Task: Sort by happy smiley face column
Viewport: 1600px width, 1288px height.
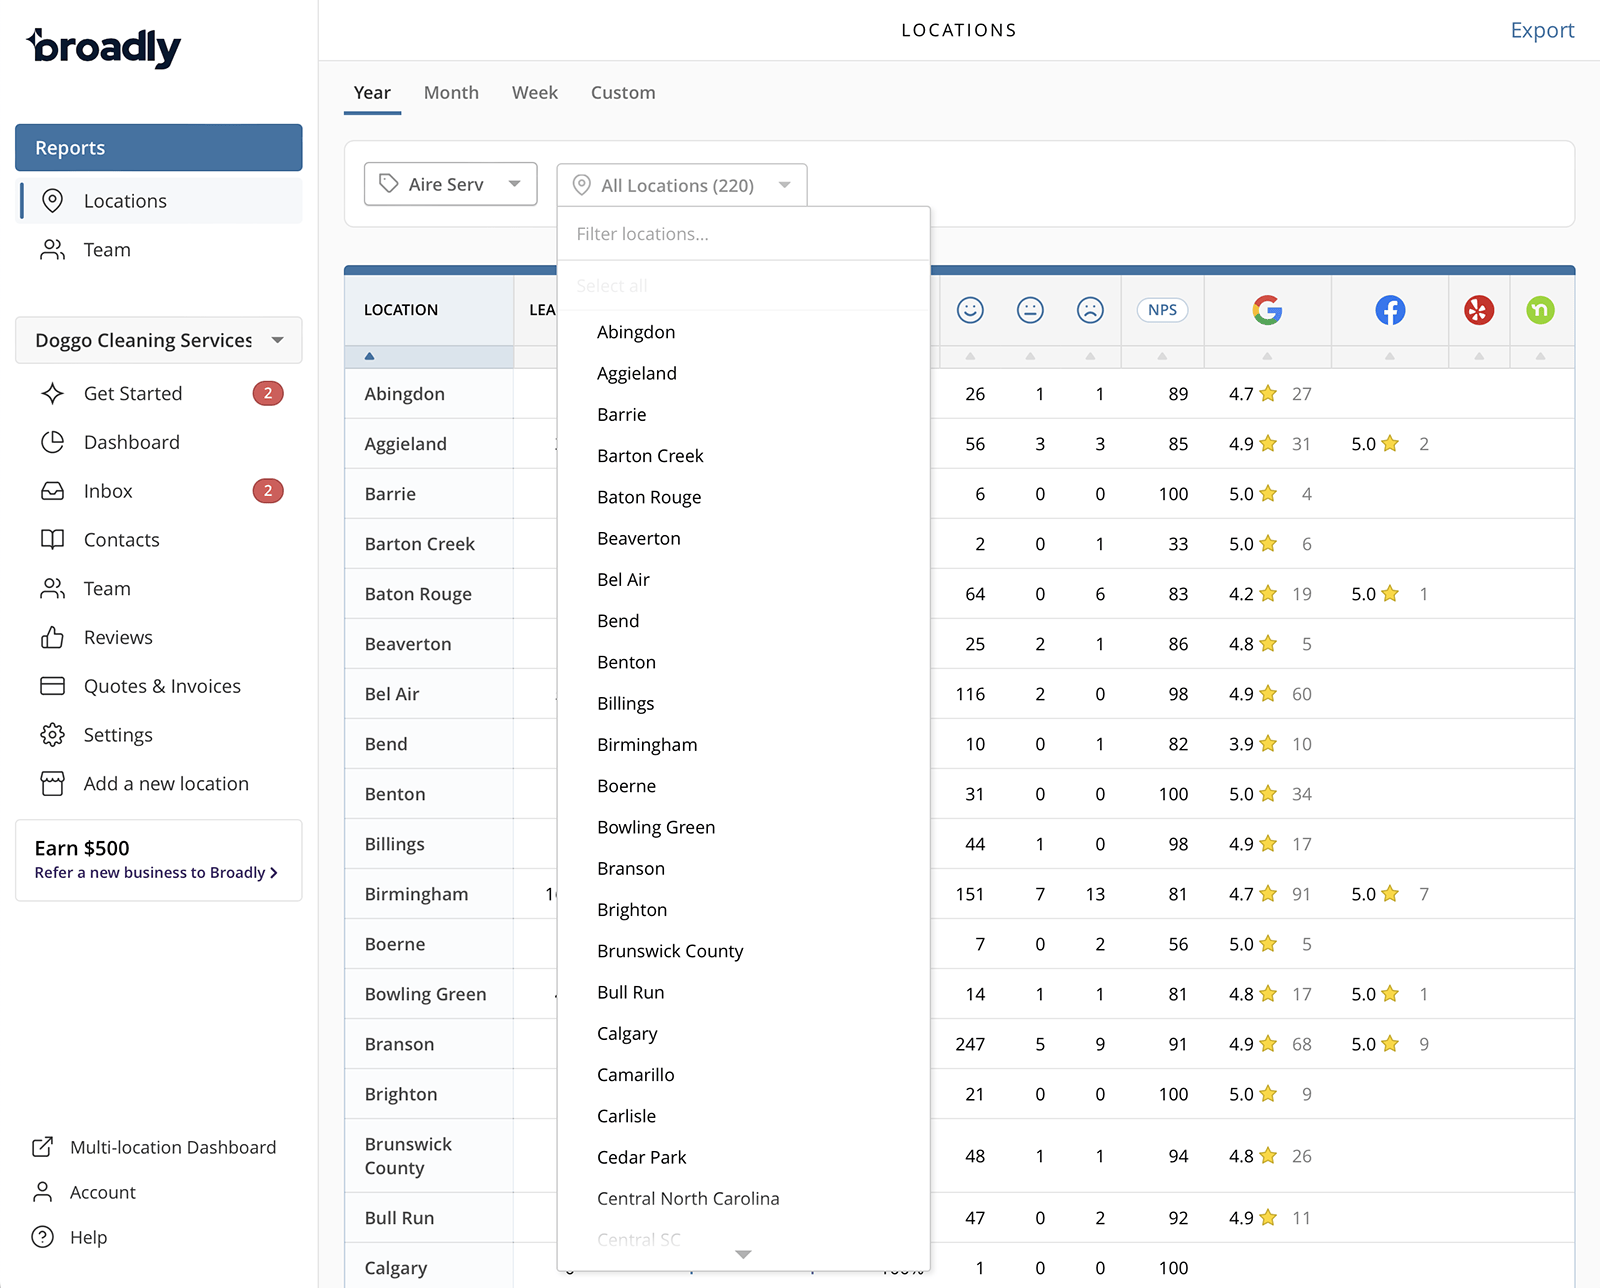Action: click(x=970, y=310)
